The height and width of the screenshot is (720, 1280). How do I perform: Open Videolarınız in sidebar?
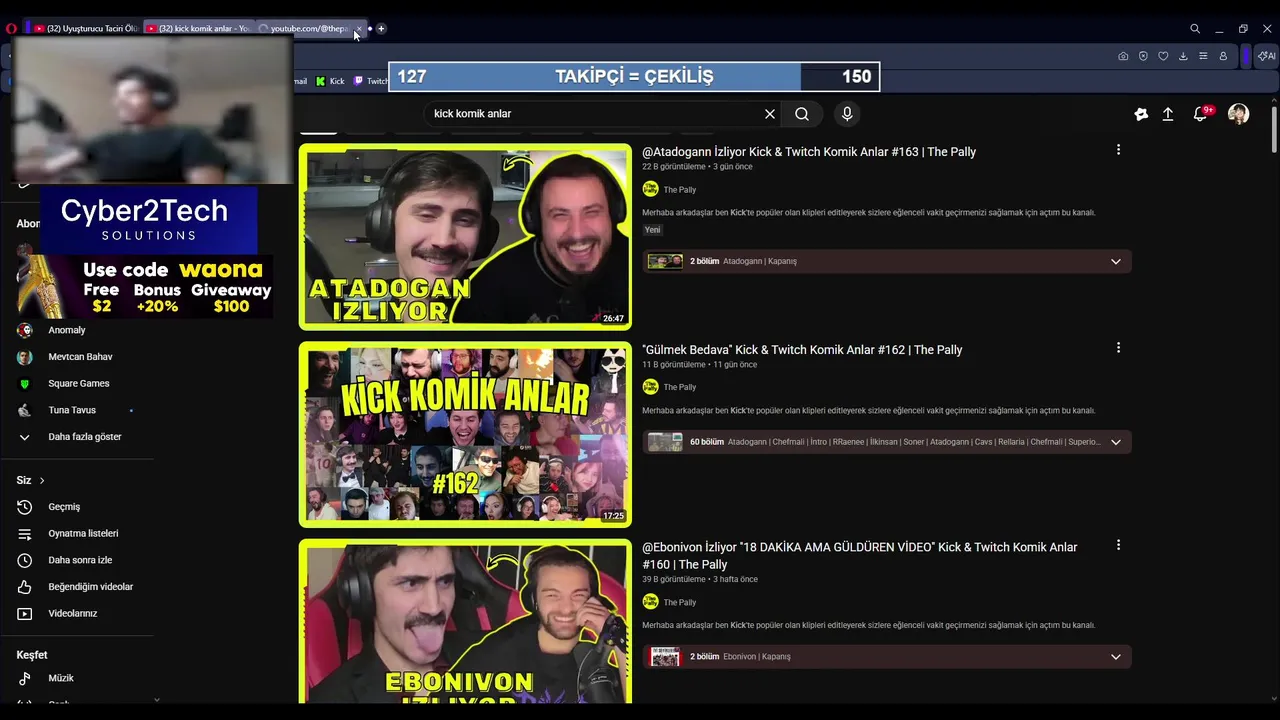coord(72,614)
